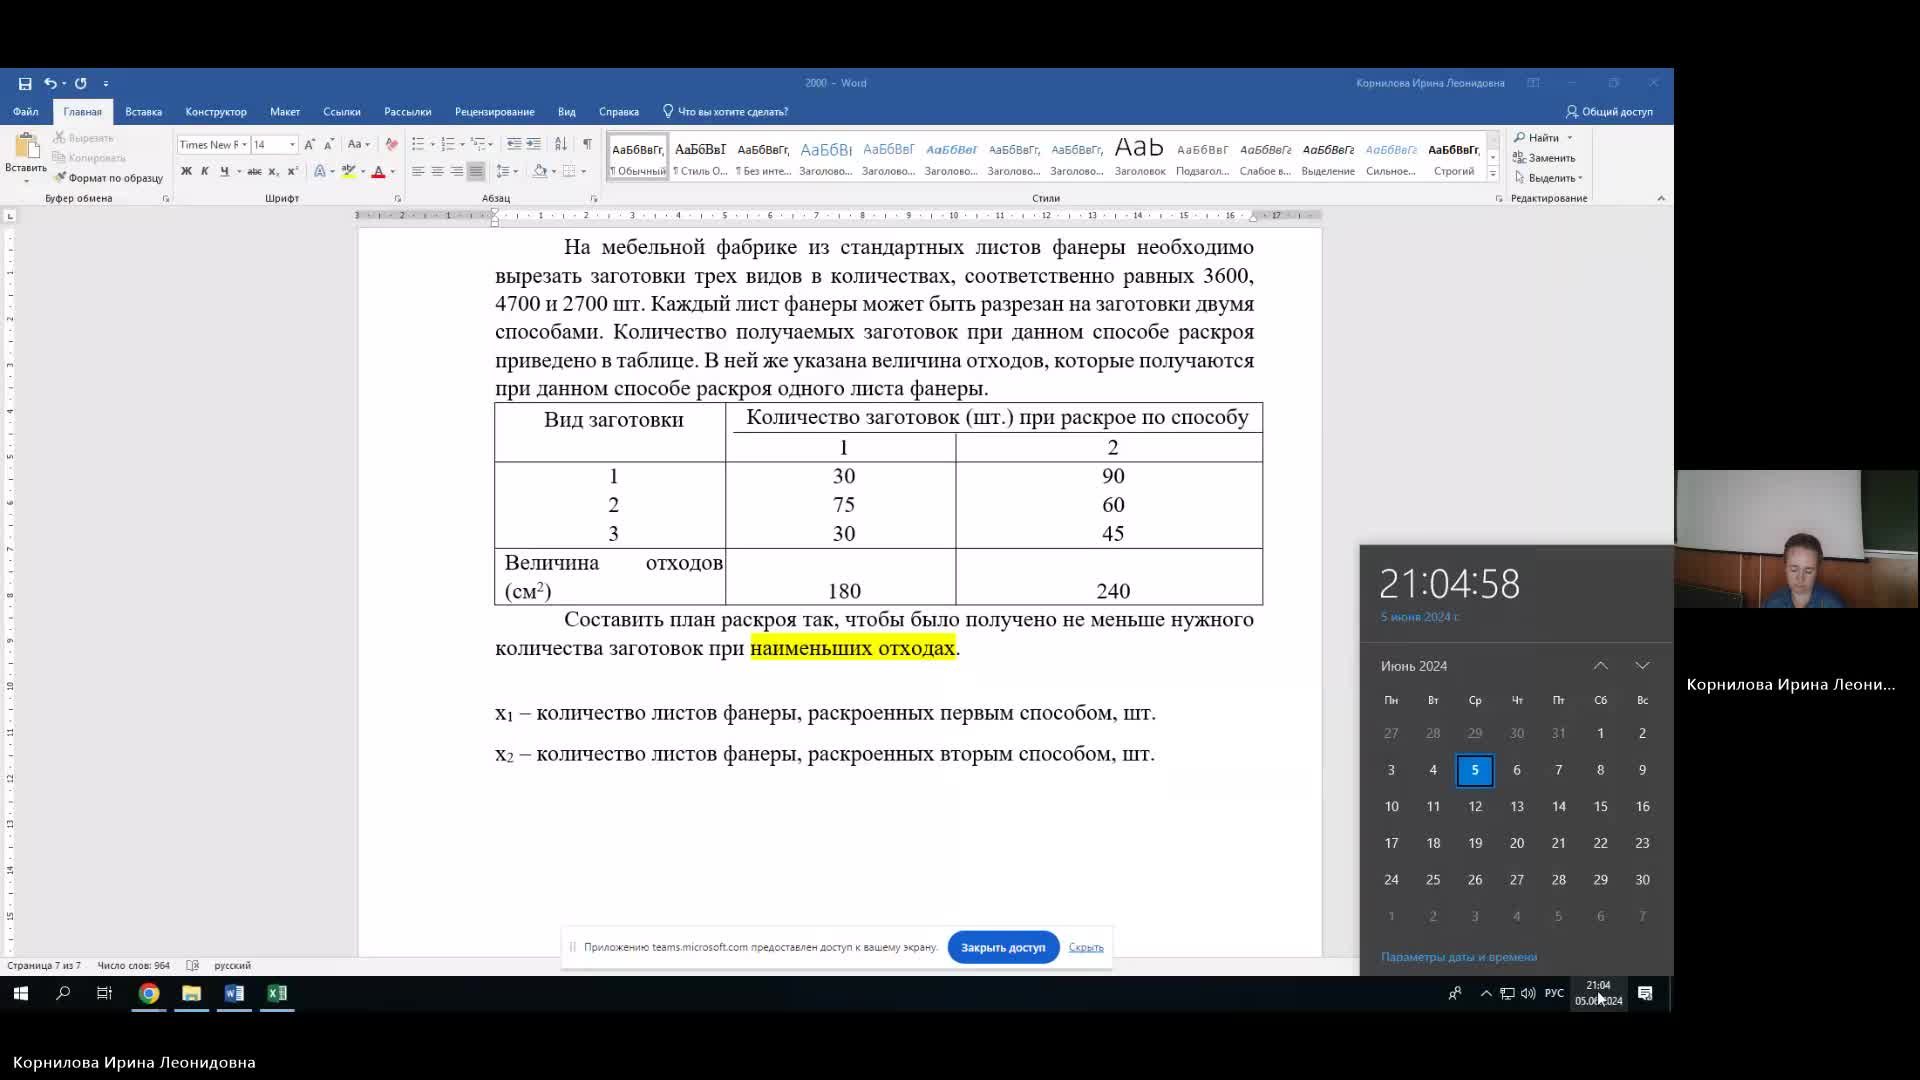The width and height of the screenshot is (1920, 1080).
Task: Expand the Styles gallery more arrow
Action: click(x=1493, y=174)
